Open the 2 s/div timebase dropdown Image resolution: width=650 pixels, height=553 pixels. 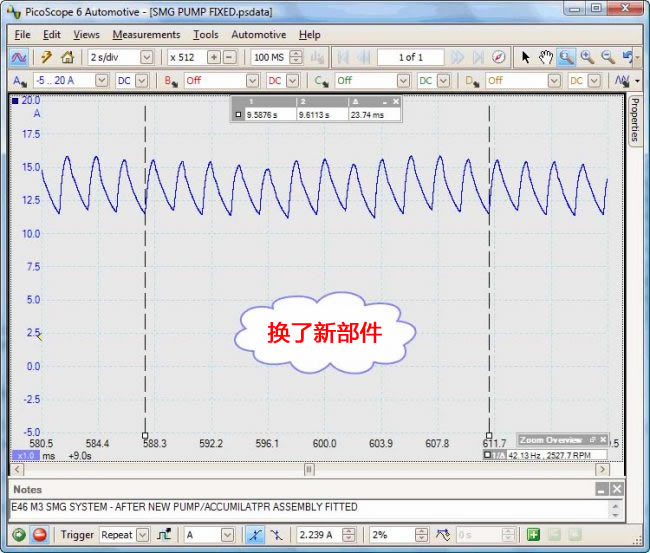pyautogui.click(x=147, y=57)
